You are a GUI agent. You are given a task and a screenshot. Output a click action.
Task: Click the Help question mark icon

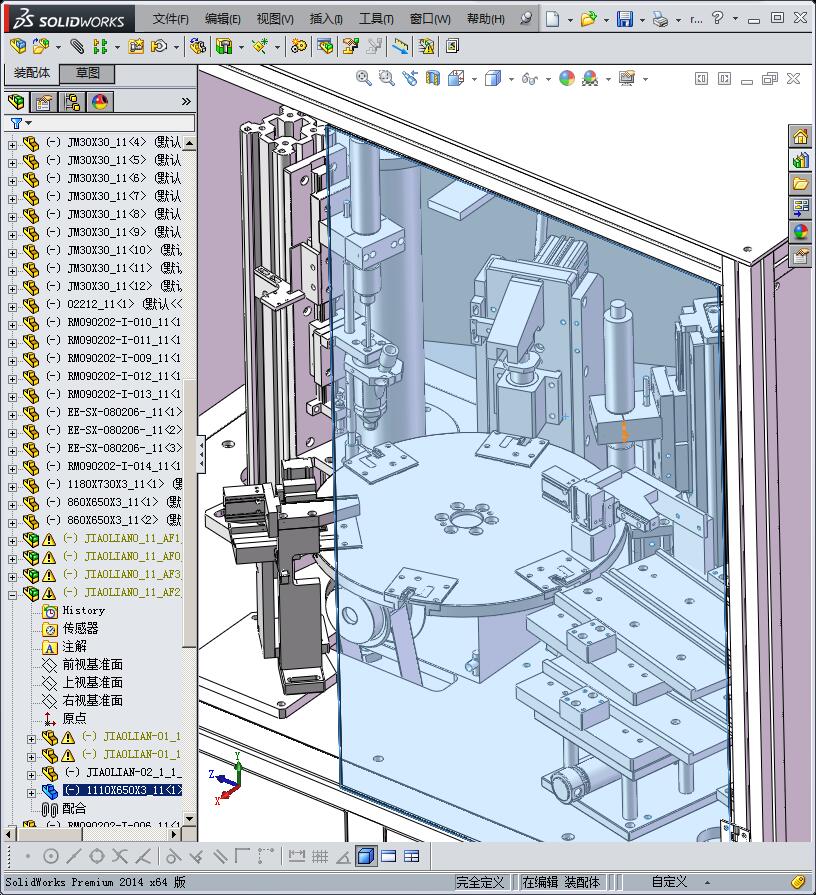point(718,18)
